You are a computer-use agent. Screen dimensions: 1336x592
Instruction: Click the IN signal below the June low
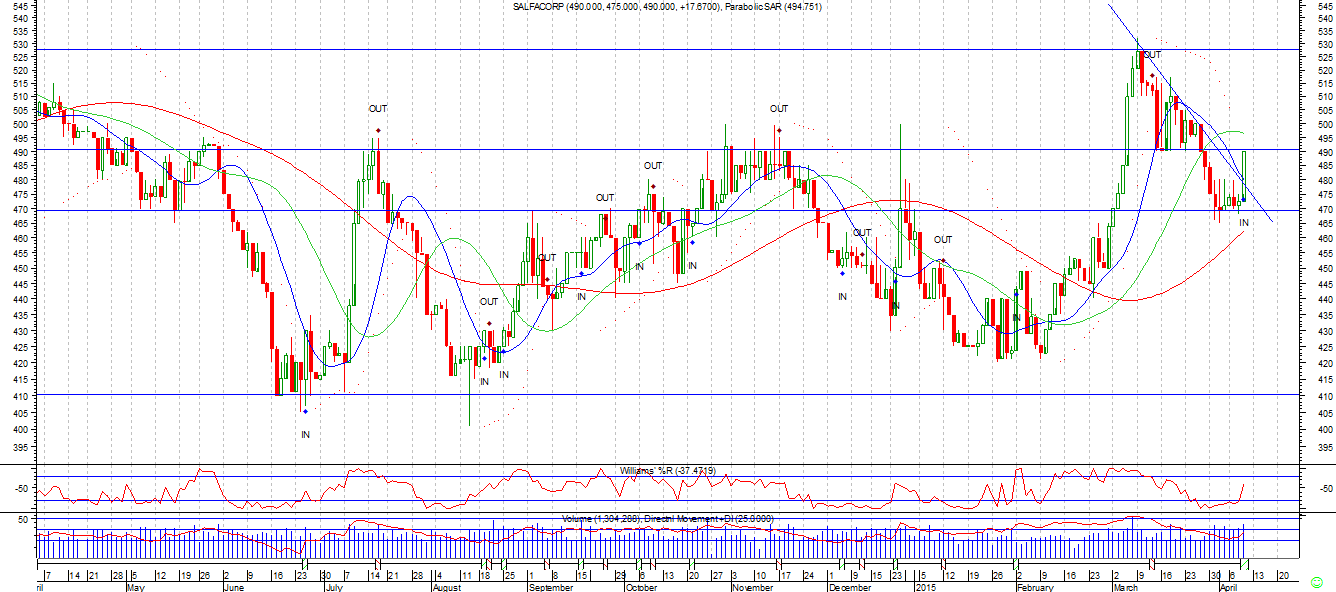[305, 434]
